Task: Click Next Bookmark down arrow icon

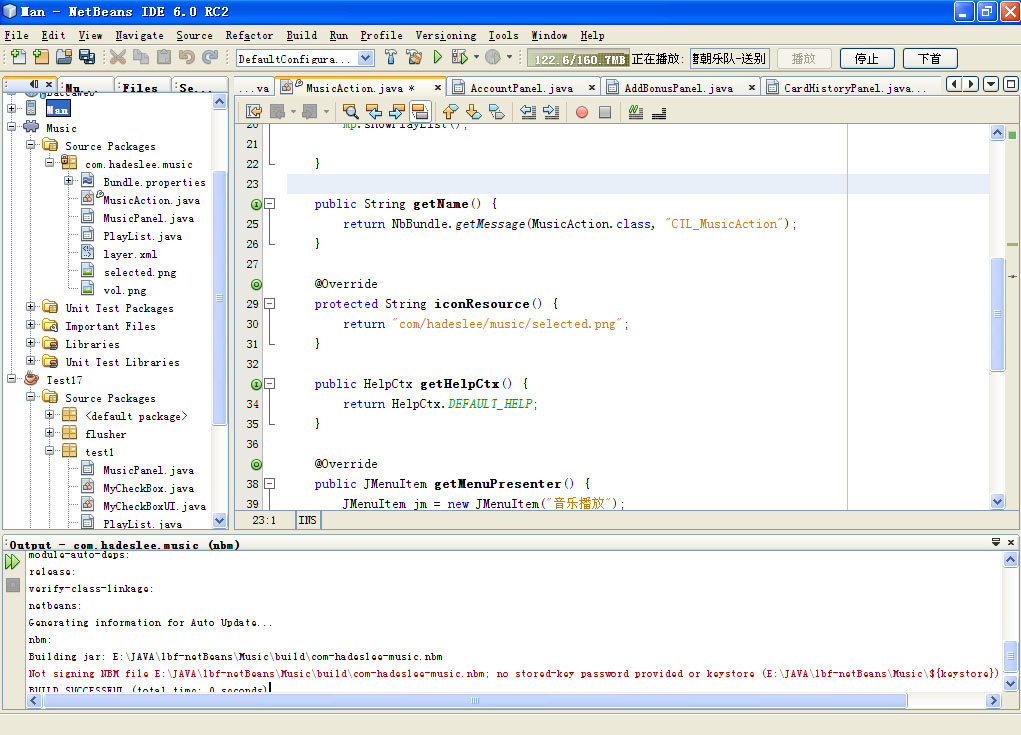Action: click(473, 112)
